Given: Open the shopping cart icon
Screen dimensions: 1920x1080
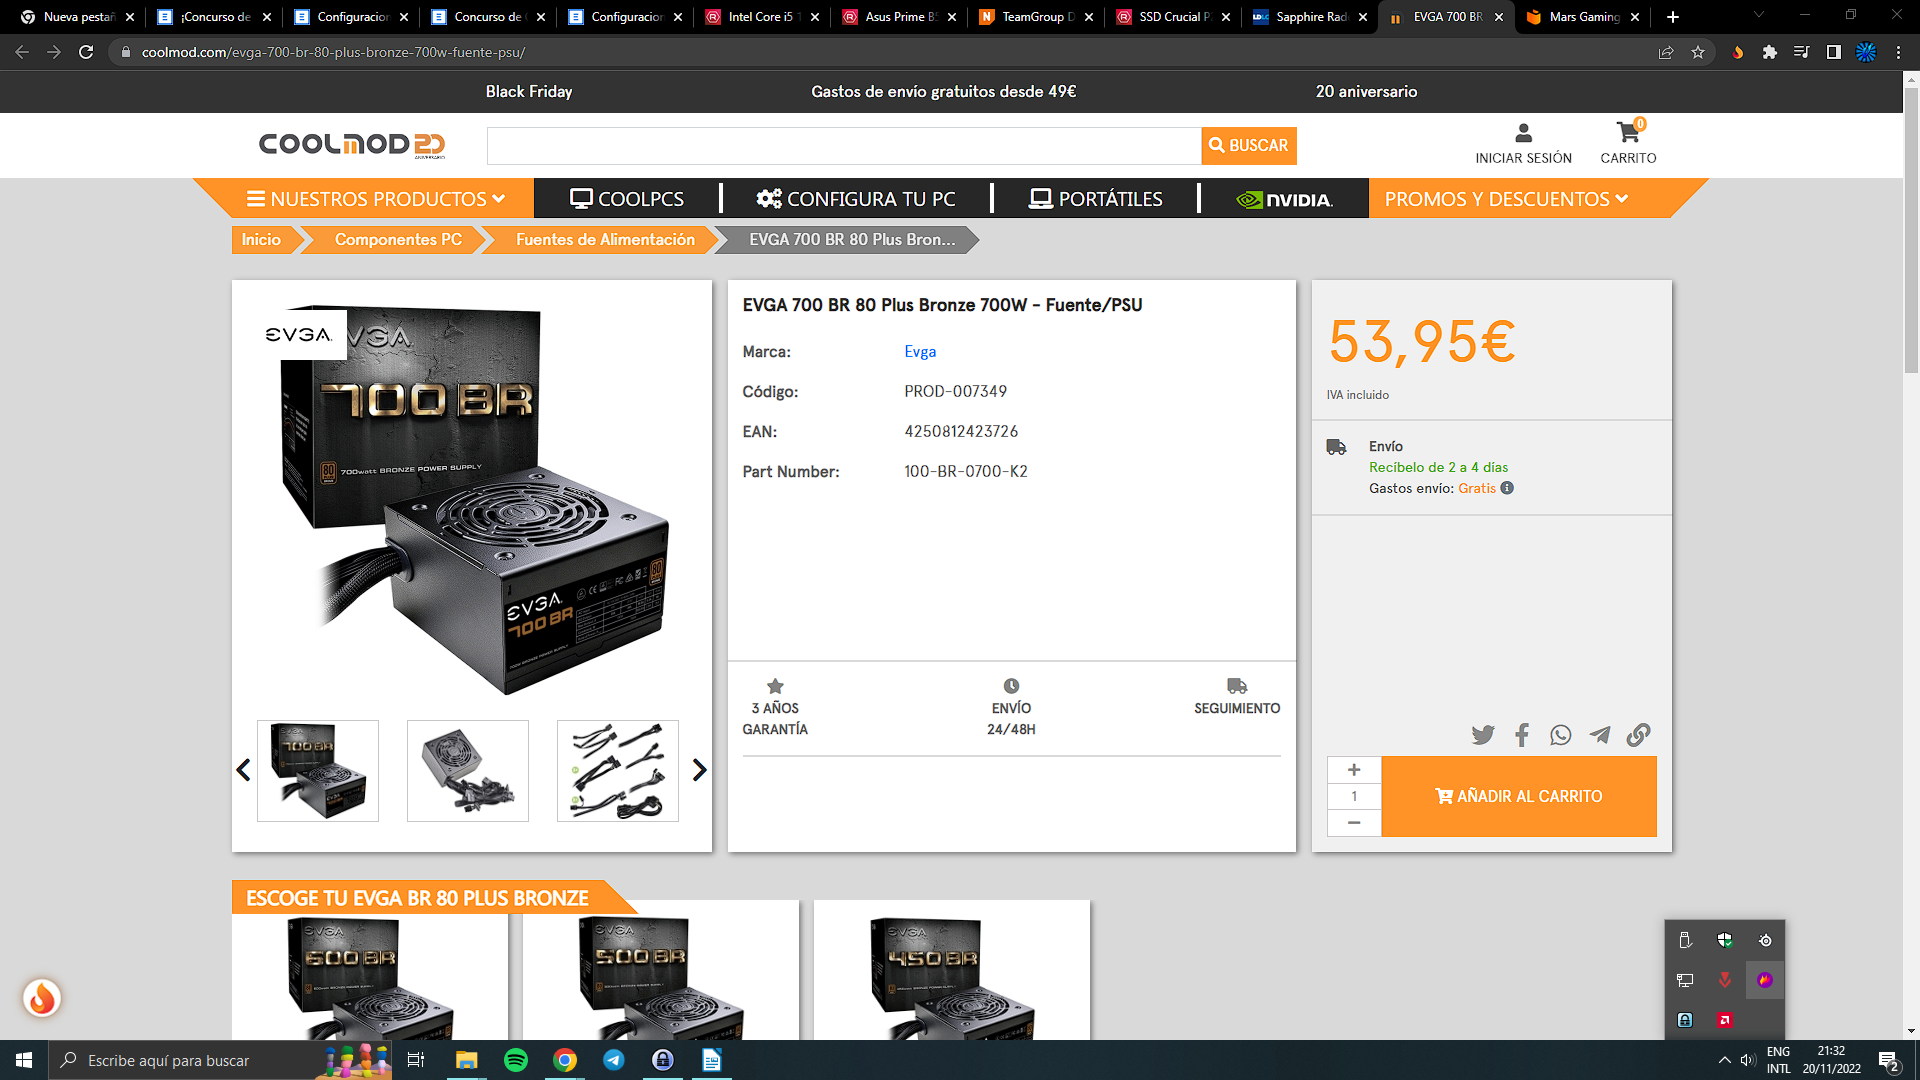Looking at the screenshot, I should 1628,133.
